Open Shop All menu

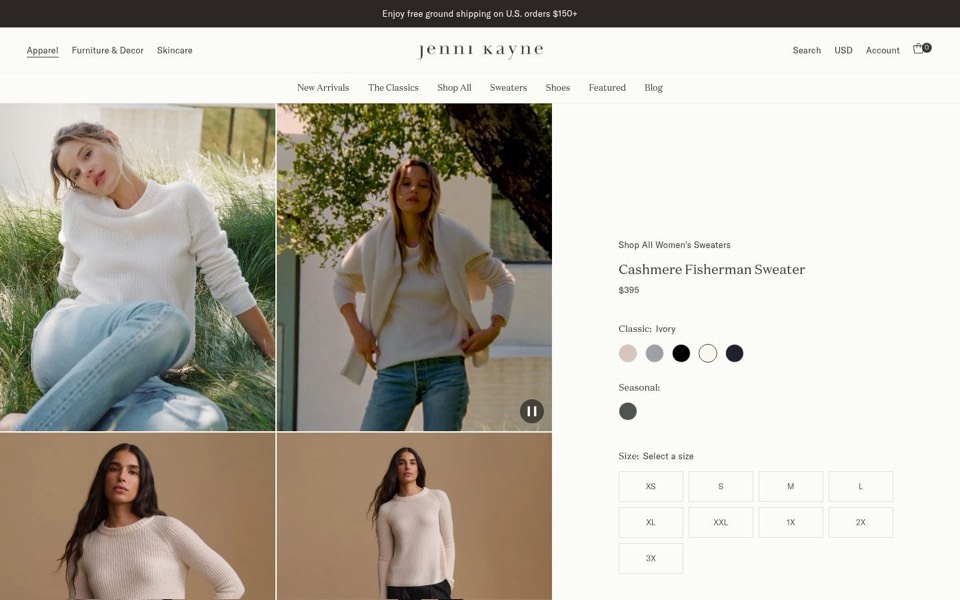(454, 88)
